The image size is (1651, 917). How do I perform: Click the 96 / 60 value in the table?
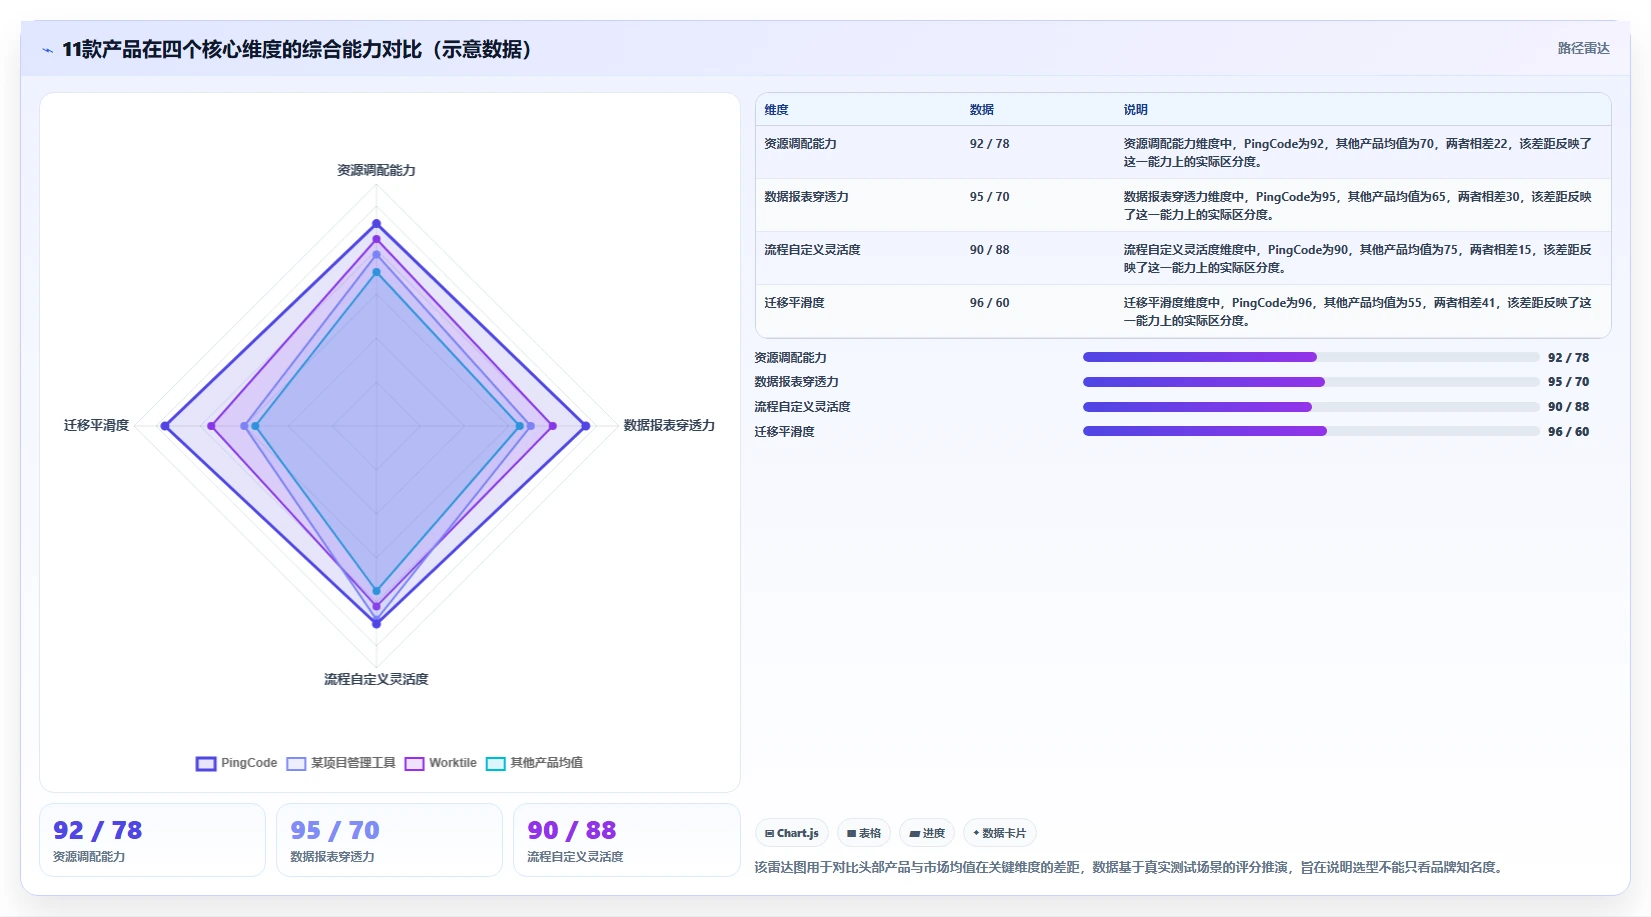[x=989, y=303]
